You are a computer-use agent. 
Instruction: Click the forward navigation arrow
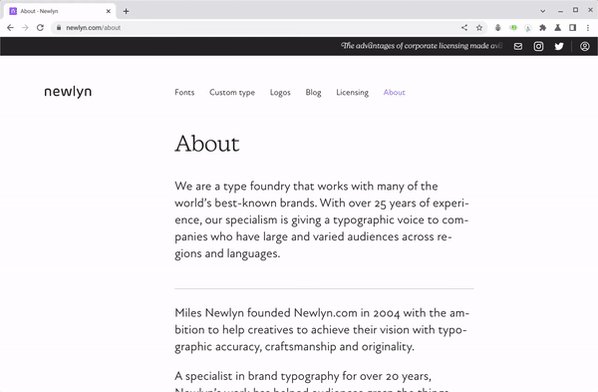[25, 27]
